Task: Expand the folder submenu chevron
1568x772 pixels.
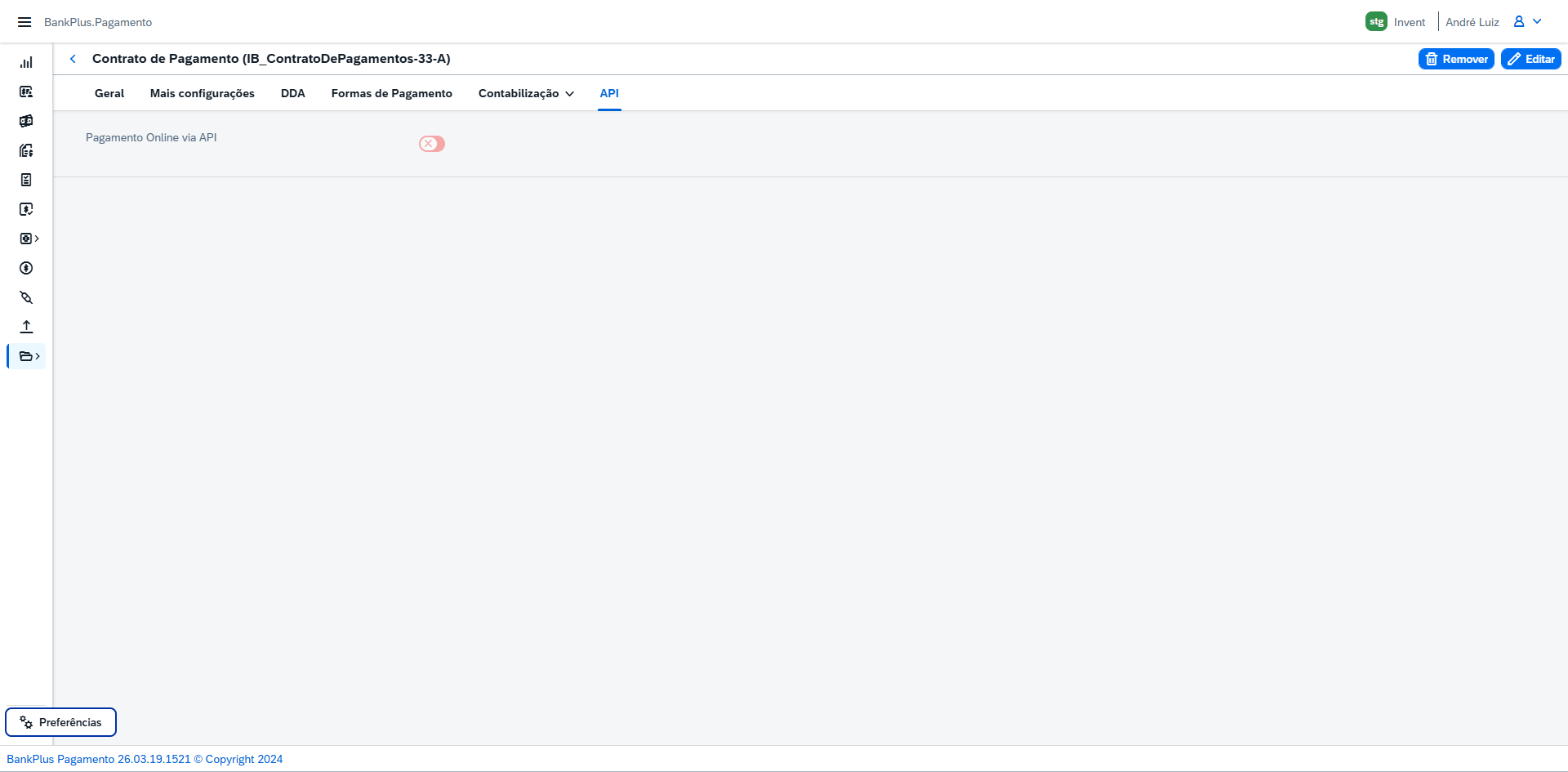Action: click(38, 356)
